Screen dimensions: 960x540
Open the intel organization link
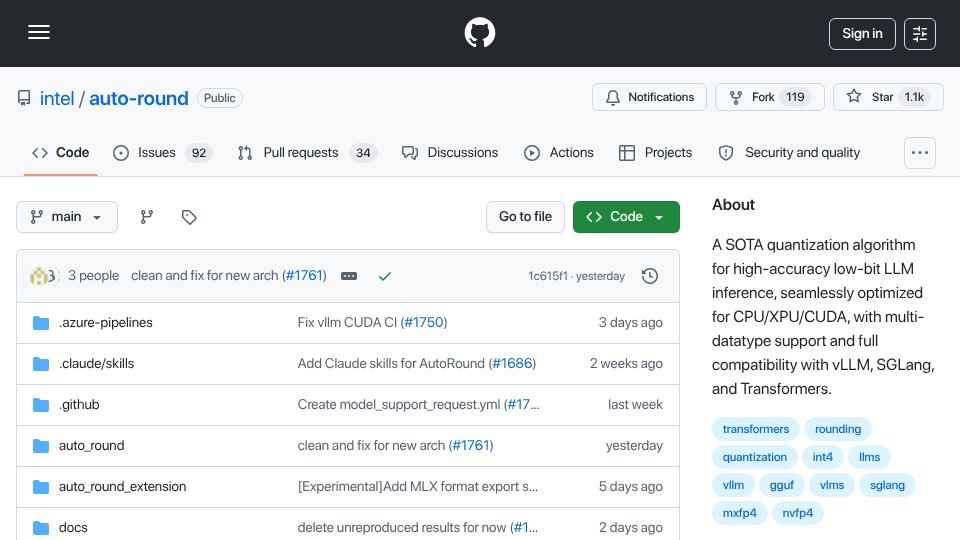coord(57,99)
